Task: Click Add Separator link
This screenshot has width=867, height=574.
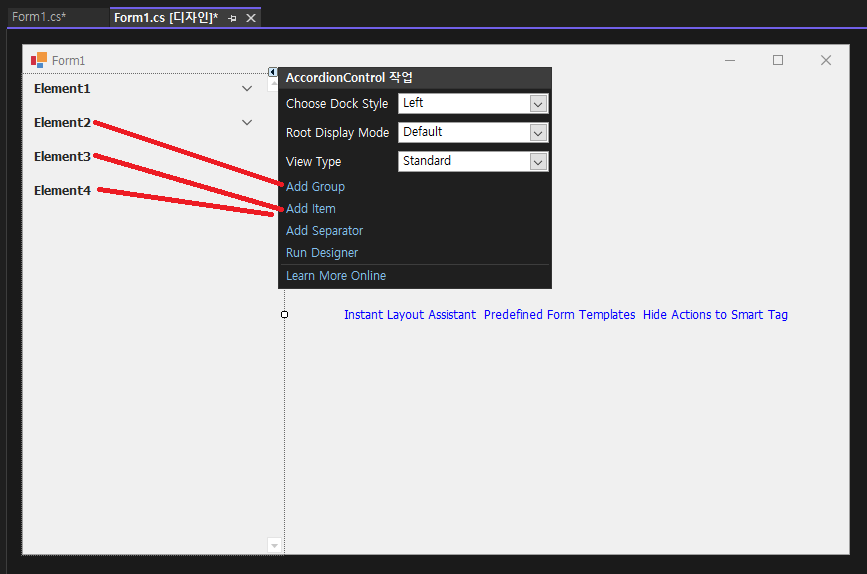Action: [325, 231]
